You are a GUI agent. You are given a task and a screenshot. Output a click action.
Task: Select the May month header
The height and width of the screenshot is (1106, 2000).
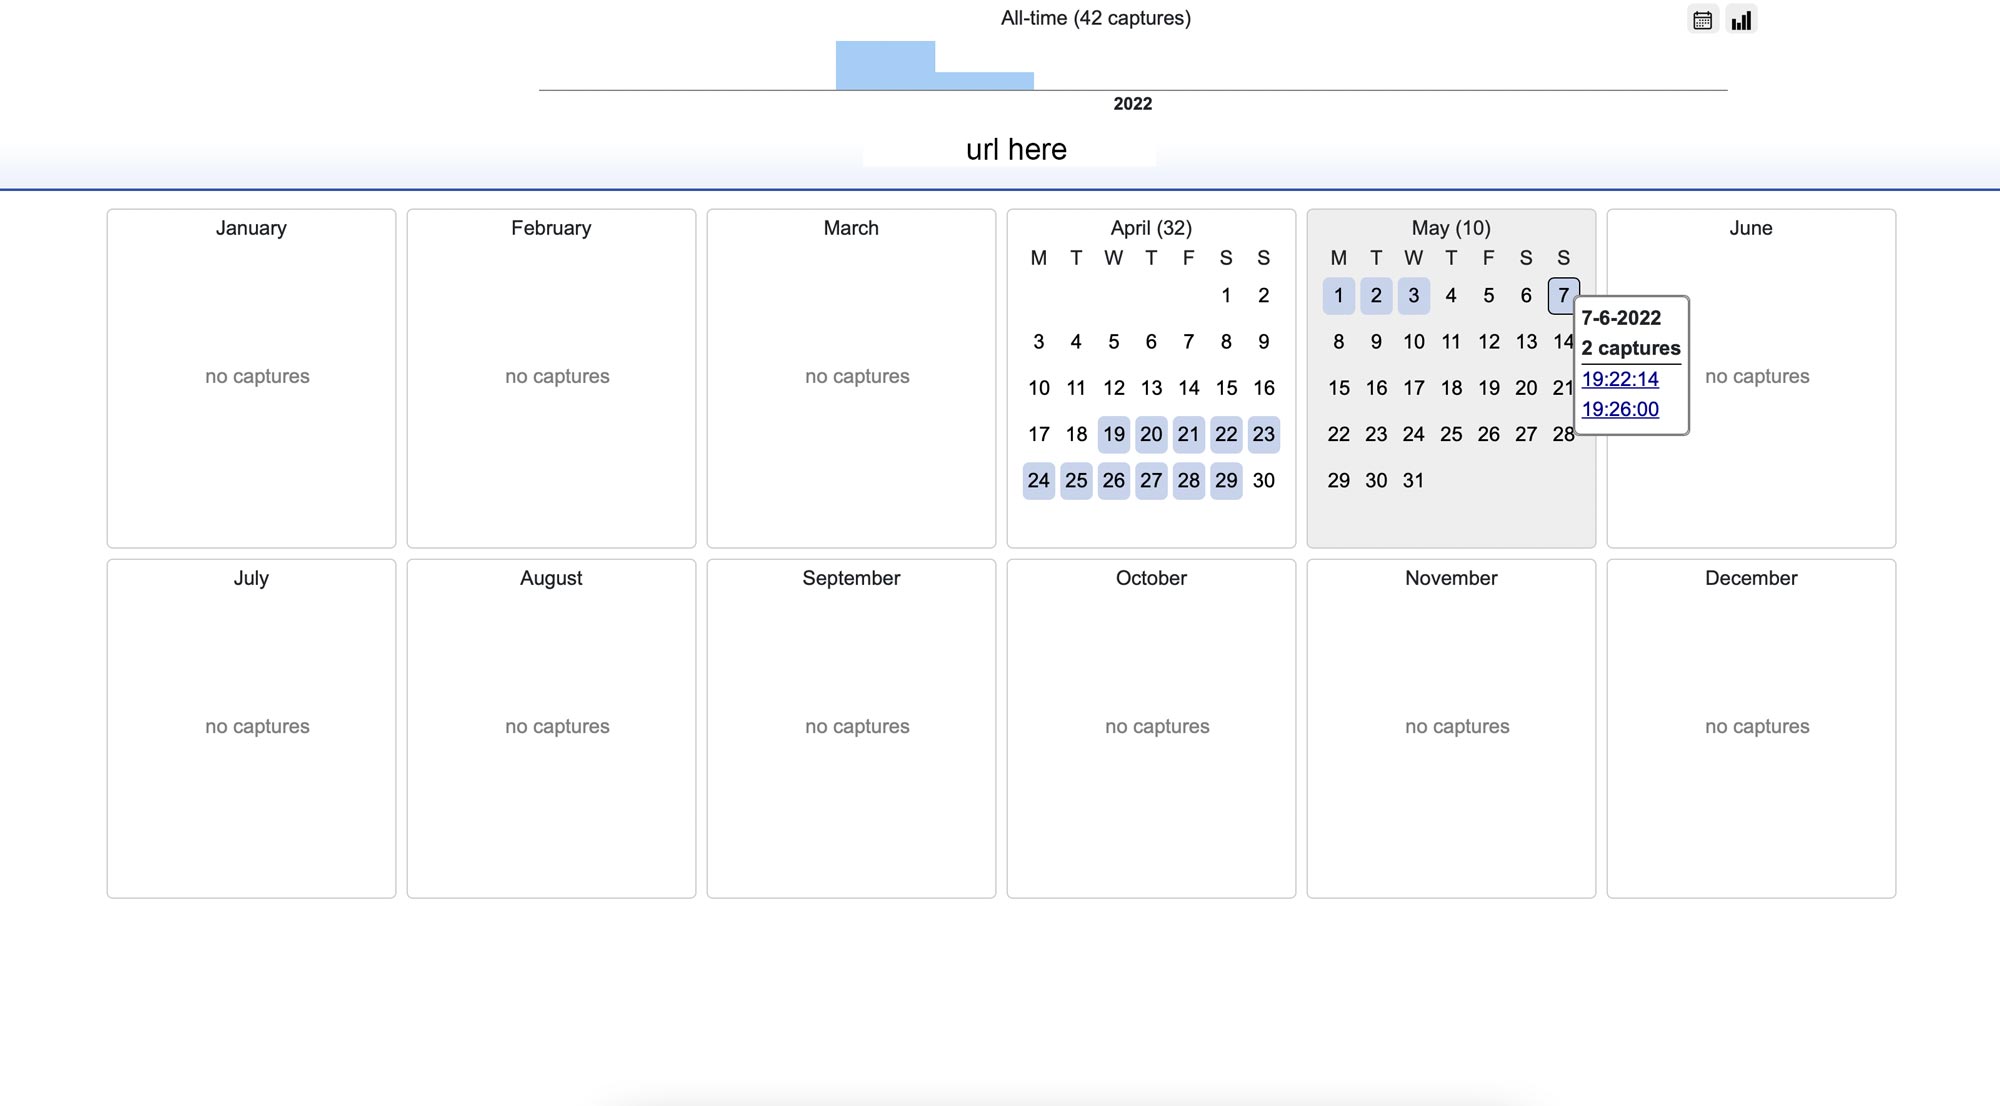point(1450,227)
